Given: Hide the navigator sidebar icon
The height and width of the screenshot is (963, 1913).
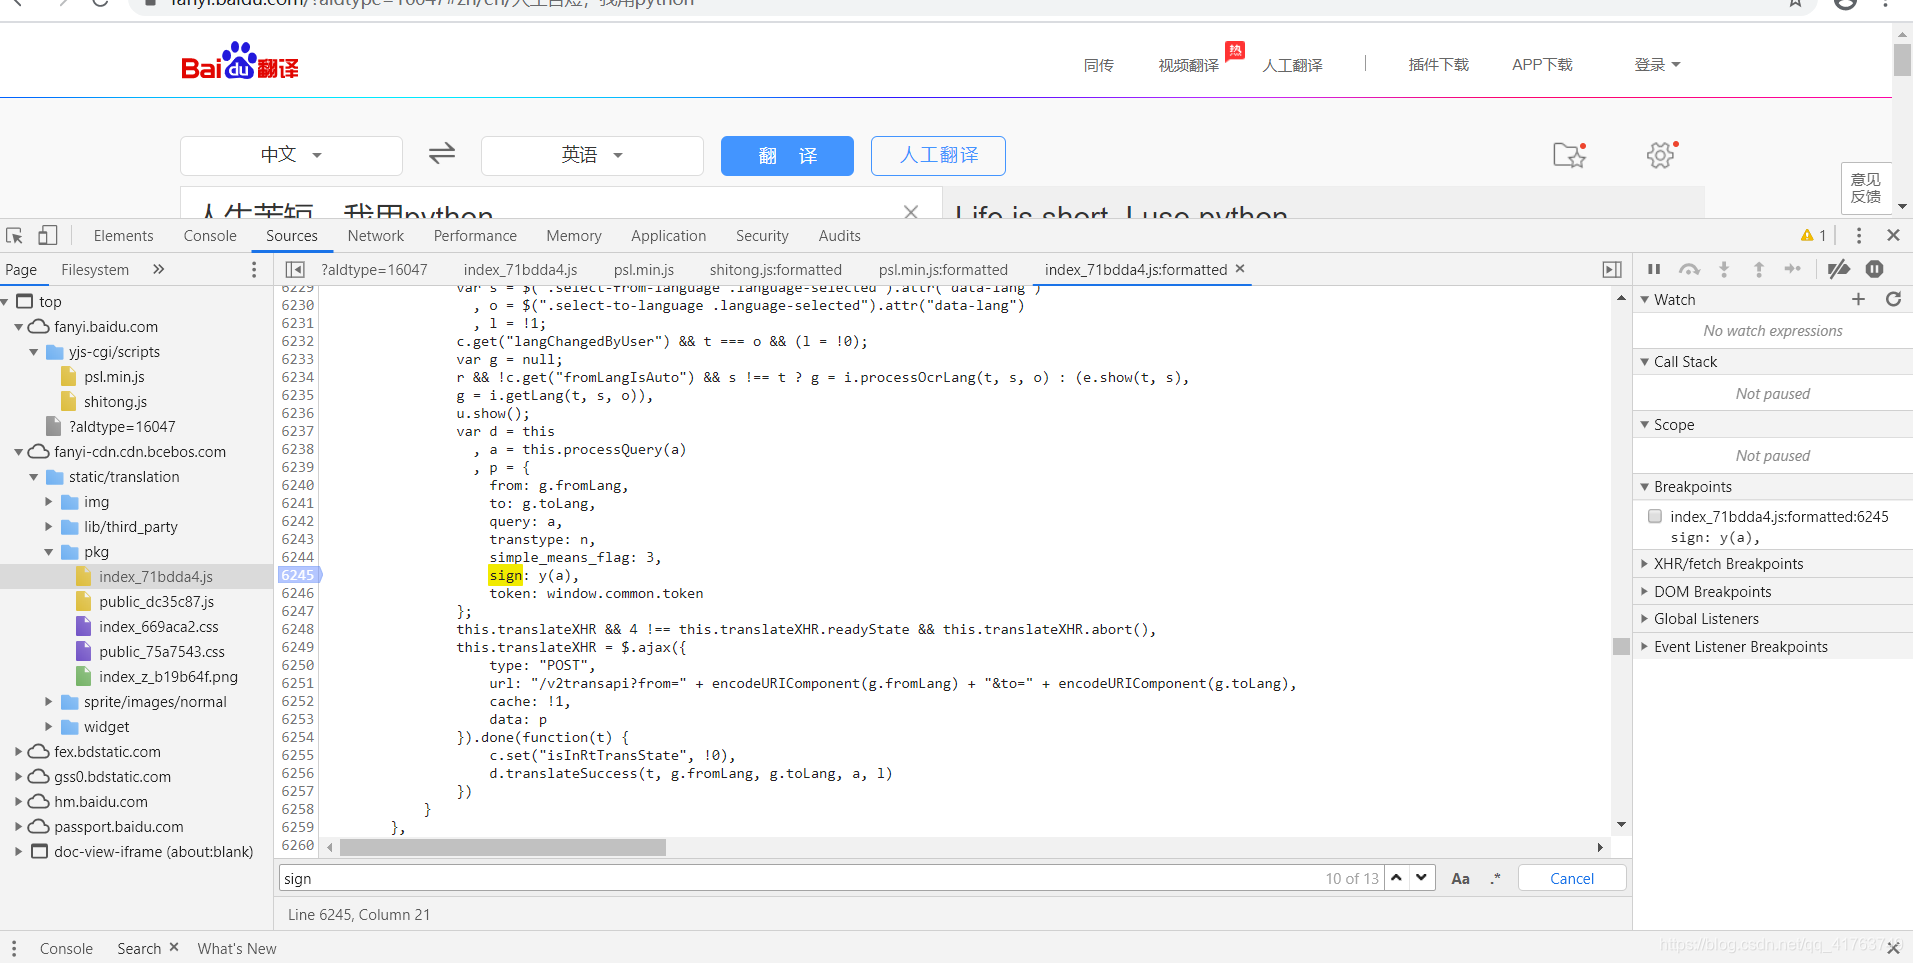Looking at the screenshot, I should tap(295, 270).
